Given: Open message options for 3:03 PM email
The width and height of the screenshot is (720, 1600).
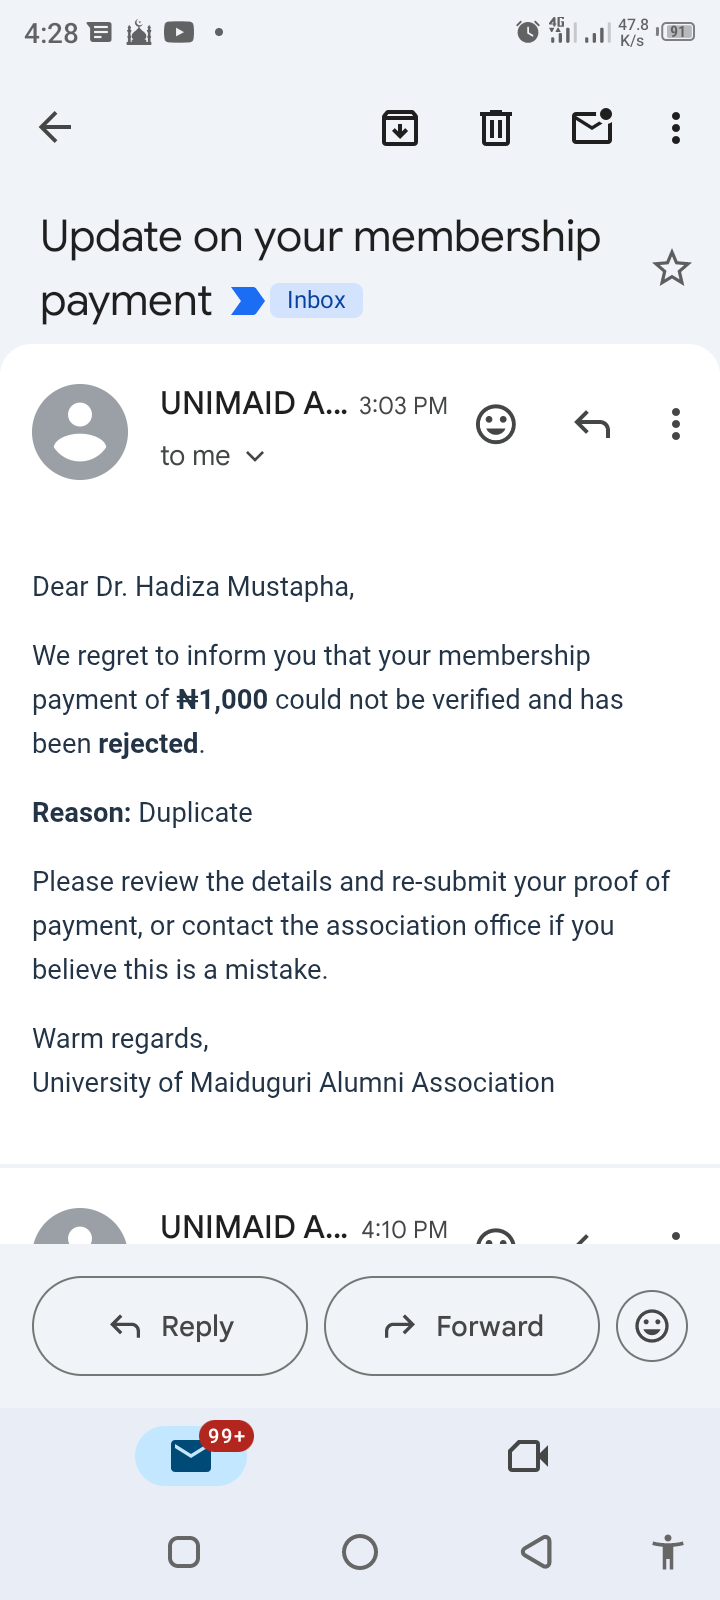Looking at the screenshot, I should [x=676, y=424].
